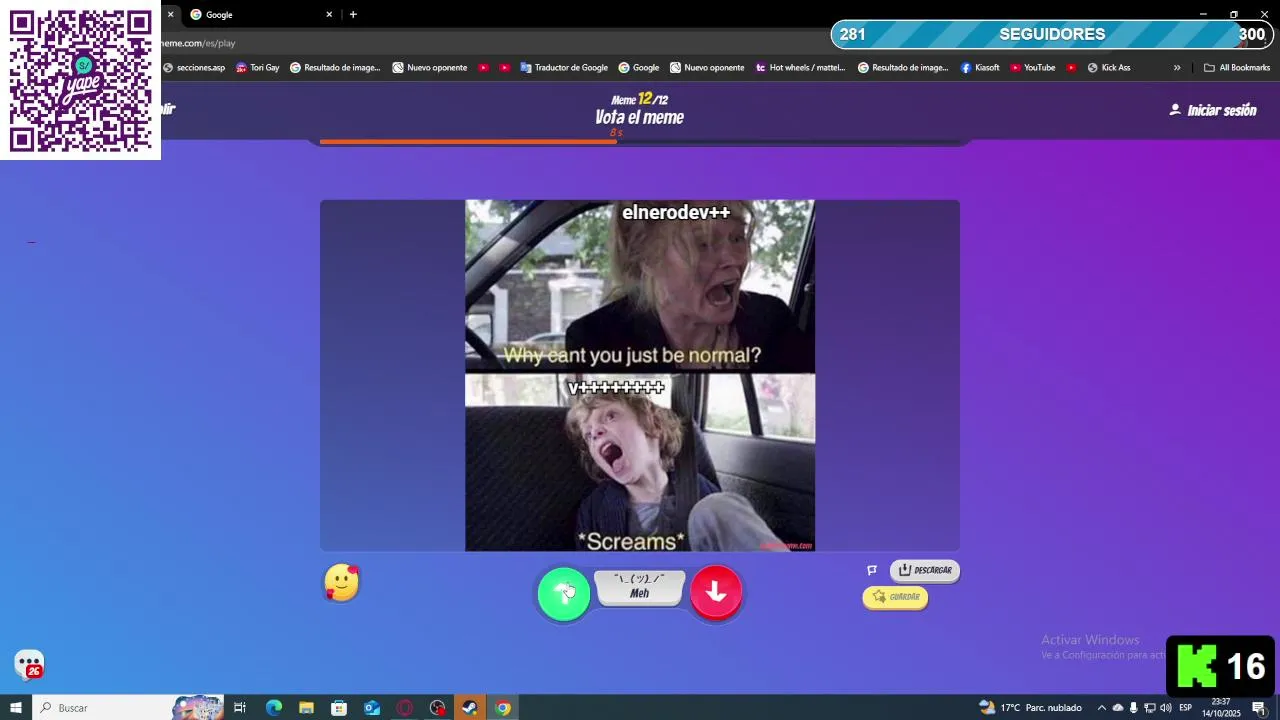Save the meme with Guardar
This screenshot has height=720, width=1280.
point(895,597)
